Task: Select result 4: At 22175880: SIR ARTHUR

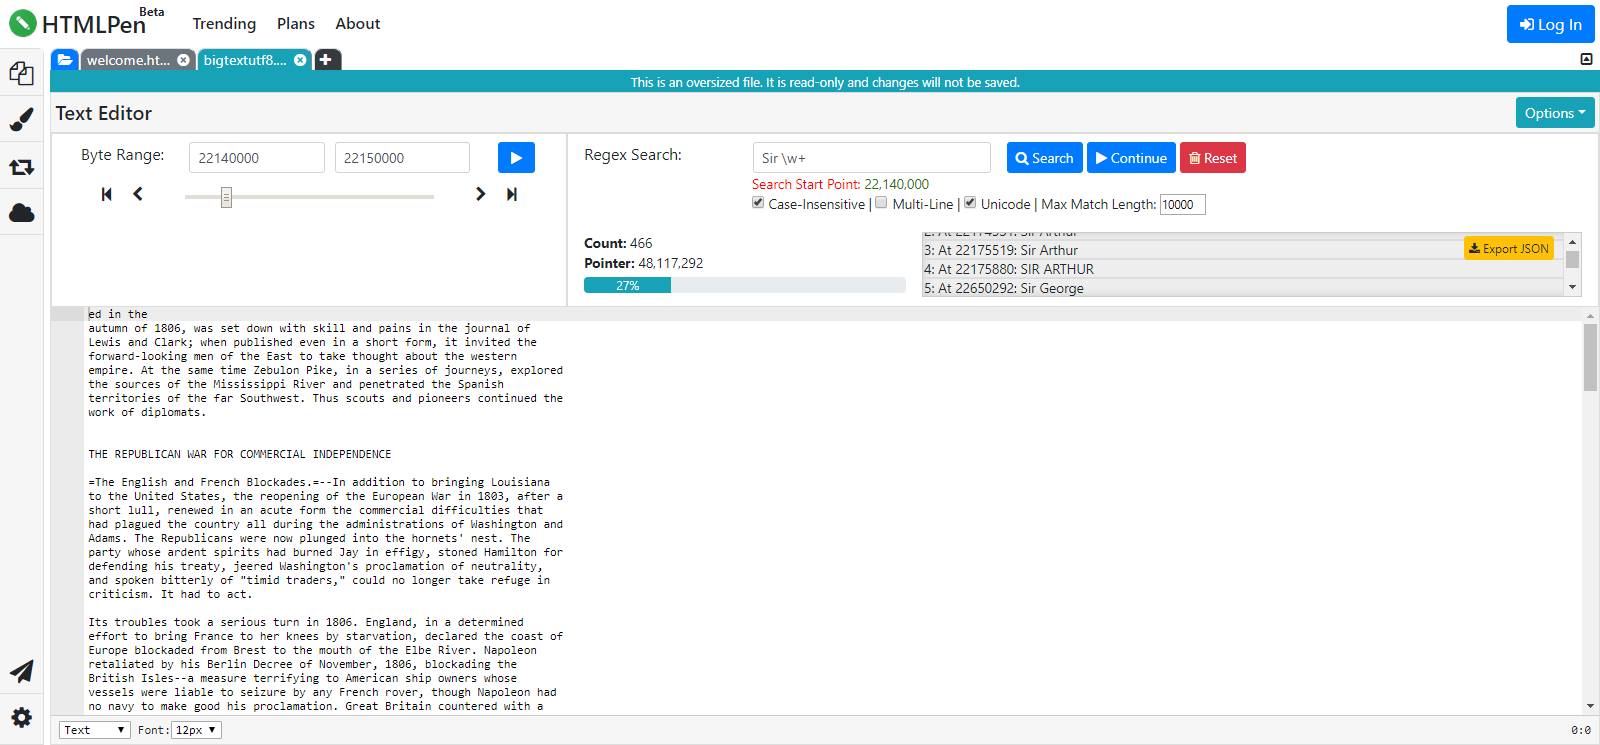Action: pos(1242,269)
